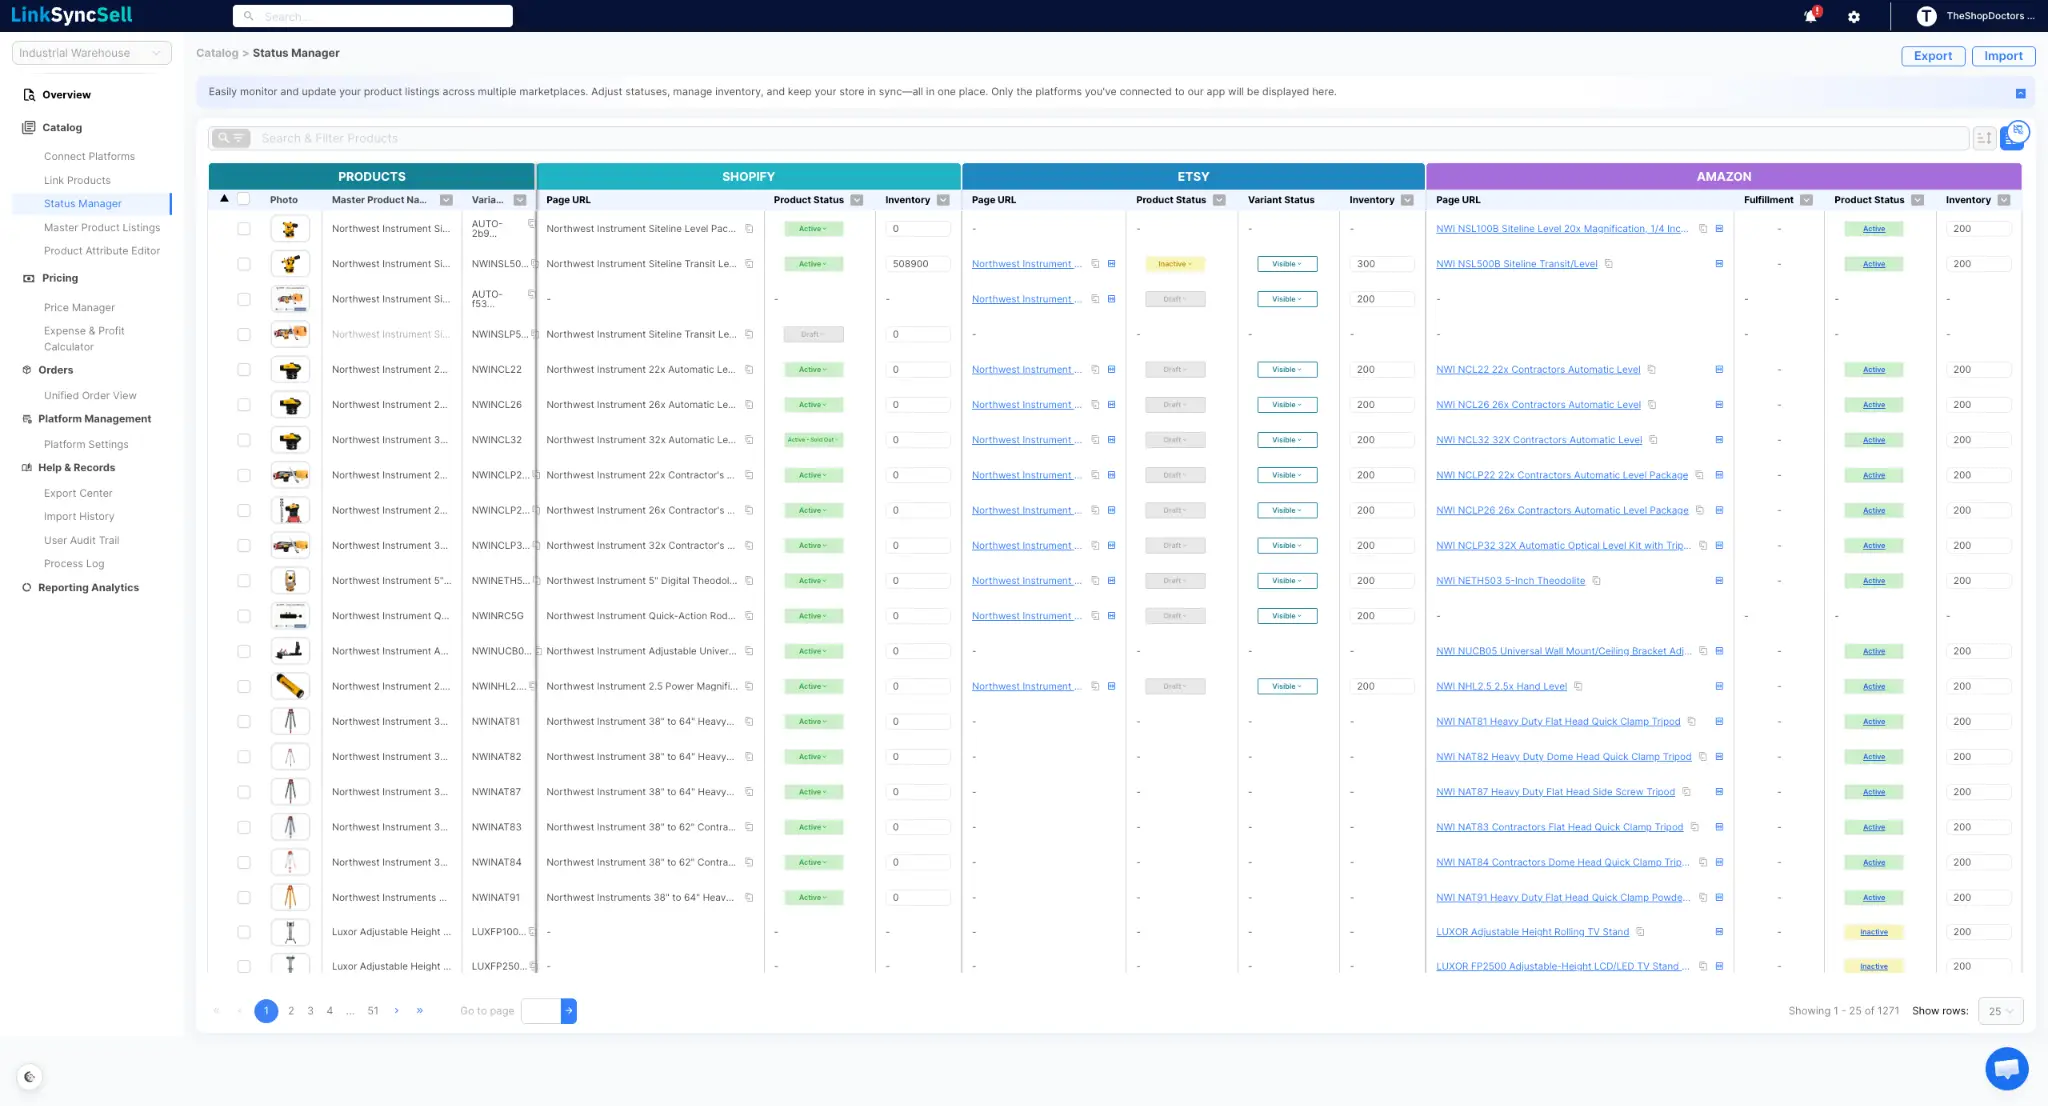Open Master Product Name column filter
This screenshot has width=2048, height=1106.
tap(446, 200)
